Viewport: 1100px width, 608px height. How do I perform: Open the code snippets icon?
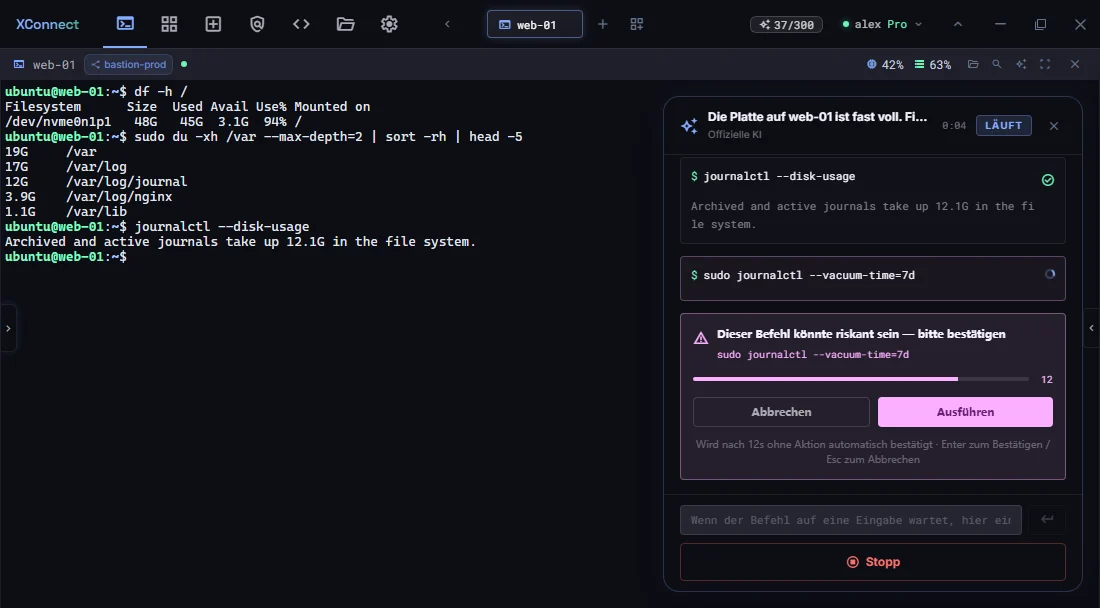301,24
